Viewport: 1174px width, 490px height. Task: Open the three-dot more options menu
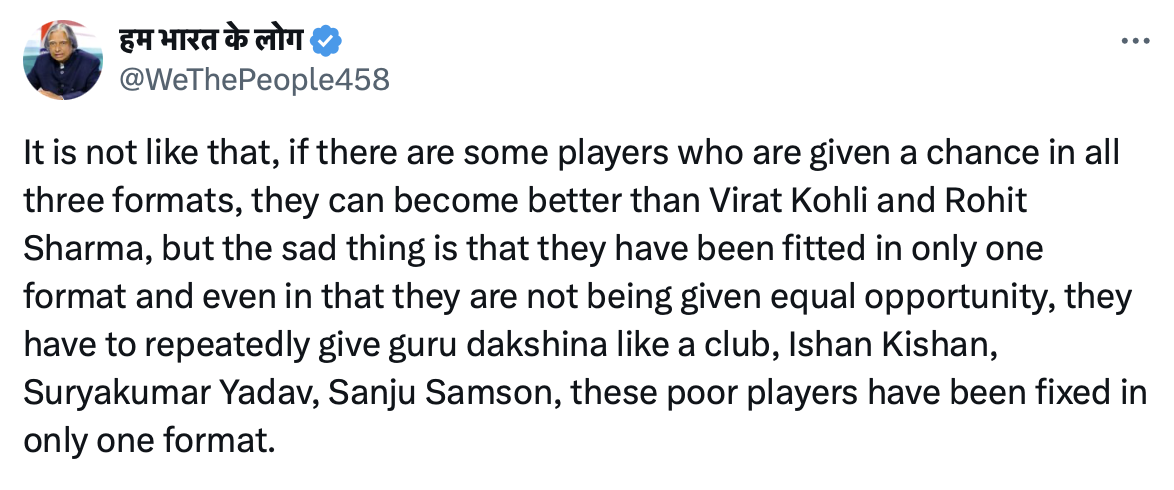point(1136,42)
